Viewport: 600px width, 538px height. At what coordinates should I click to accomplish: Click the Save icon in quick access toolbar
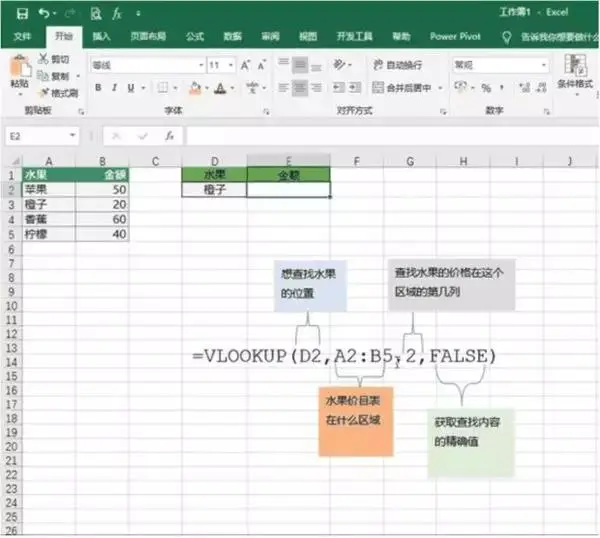[22, 14]
